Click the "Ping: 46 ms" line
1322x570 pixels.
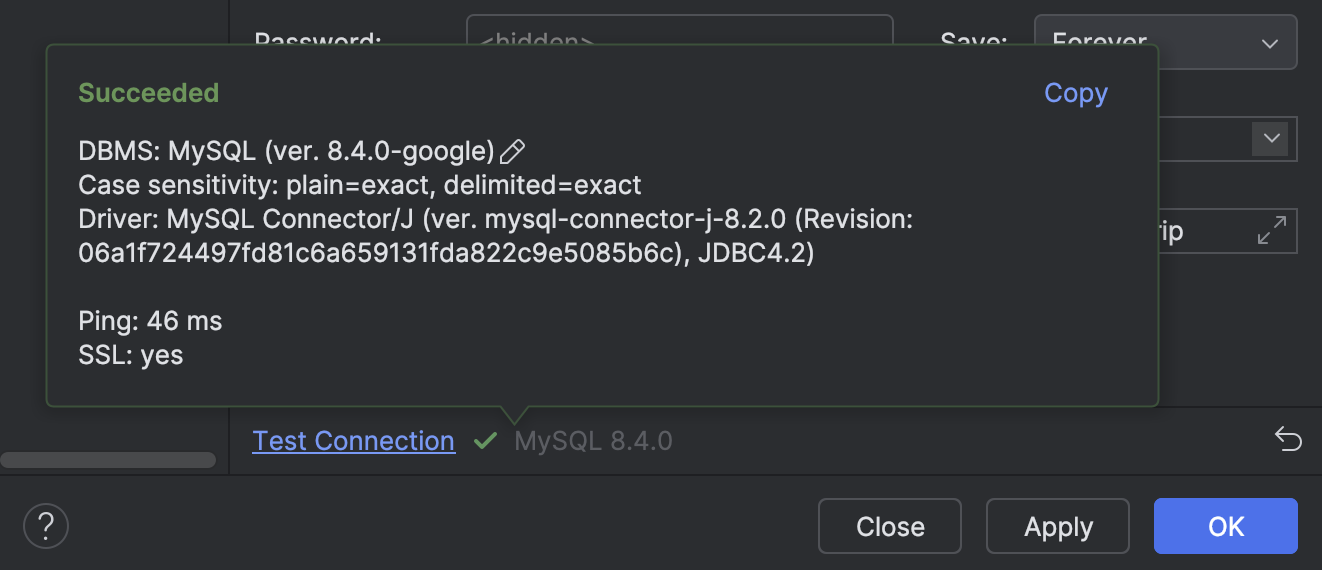[x=150, y=321]
